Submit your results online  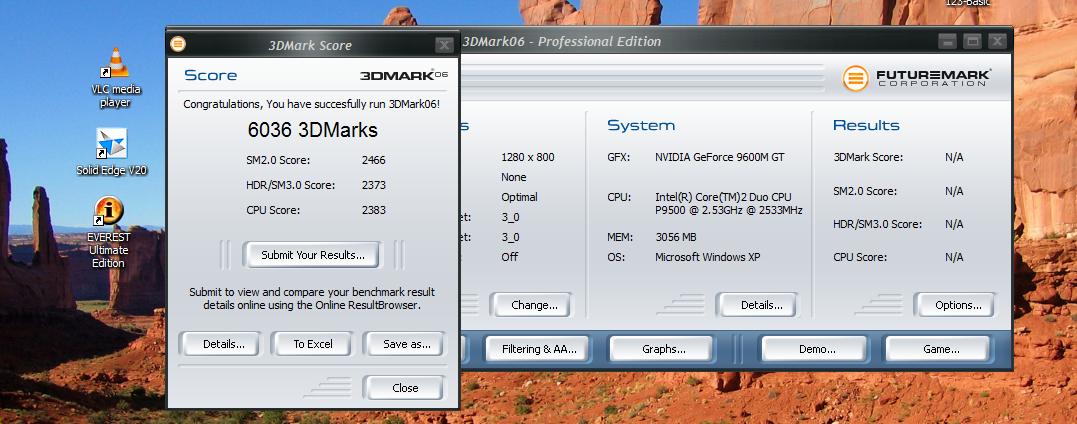(312, 255)
